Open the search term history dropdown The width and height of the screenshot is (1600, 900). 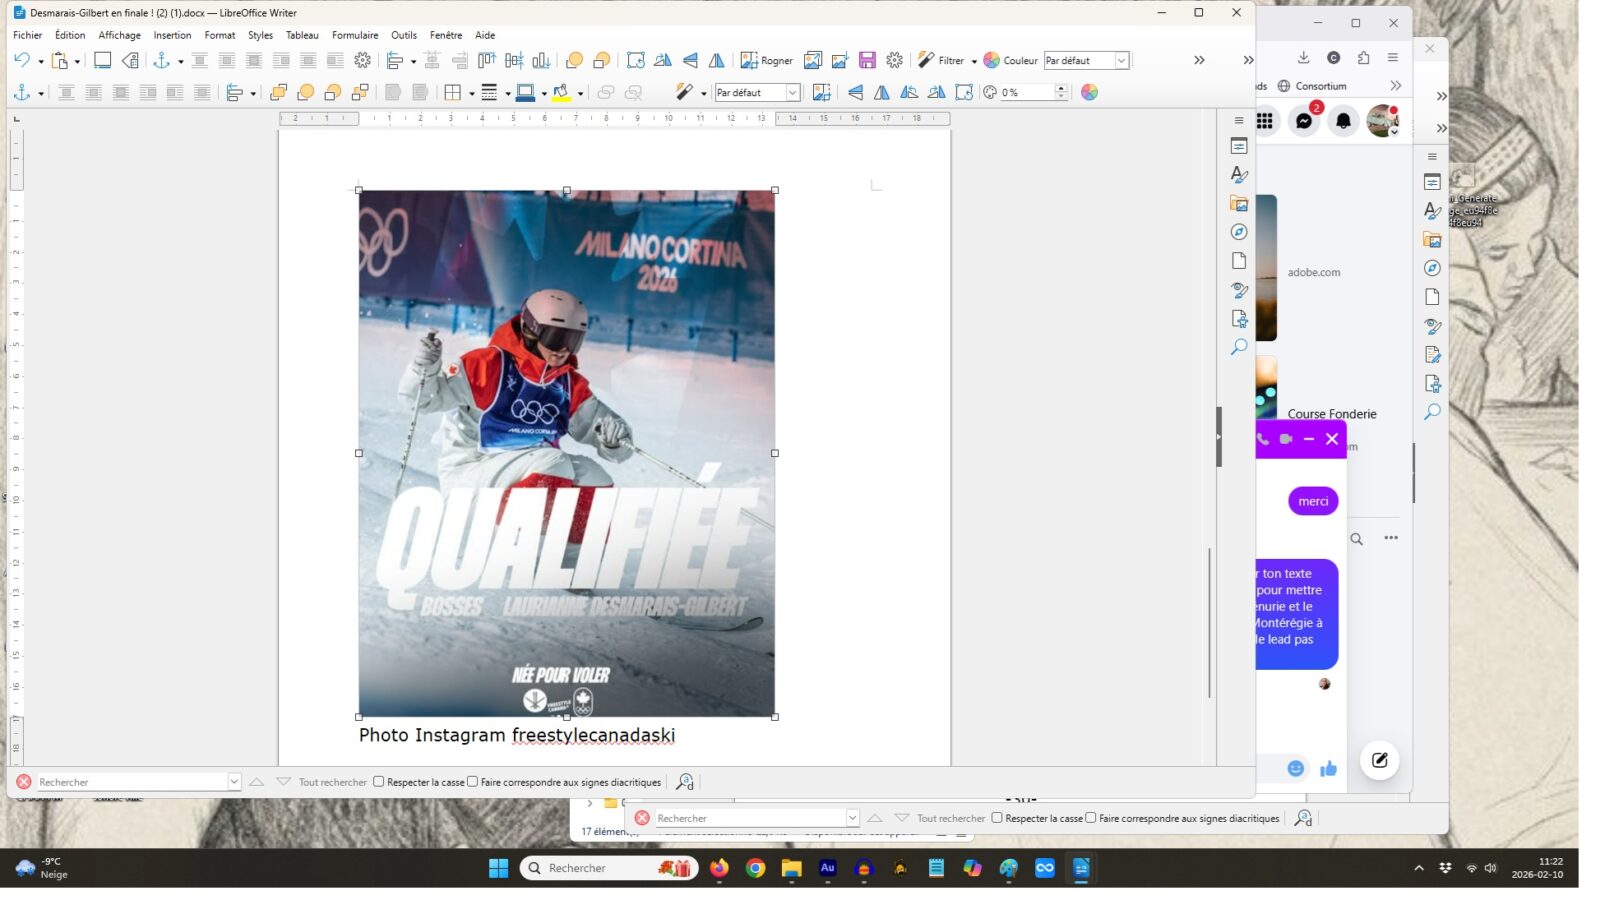click(x=233, y=781)
